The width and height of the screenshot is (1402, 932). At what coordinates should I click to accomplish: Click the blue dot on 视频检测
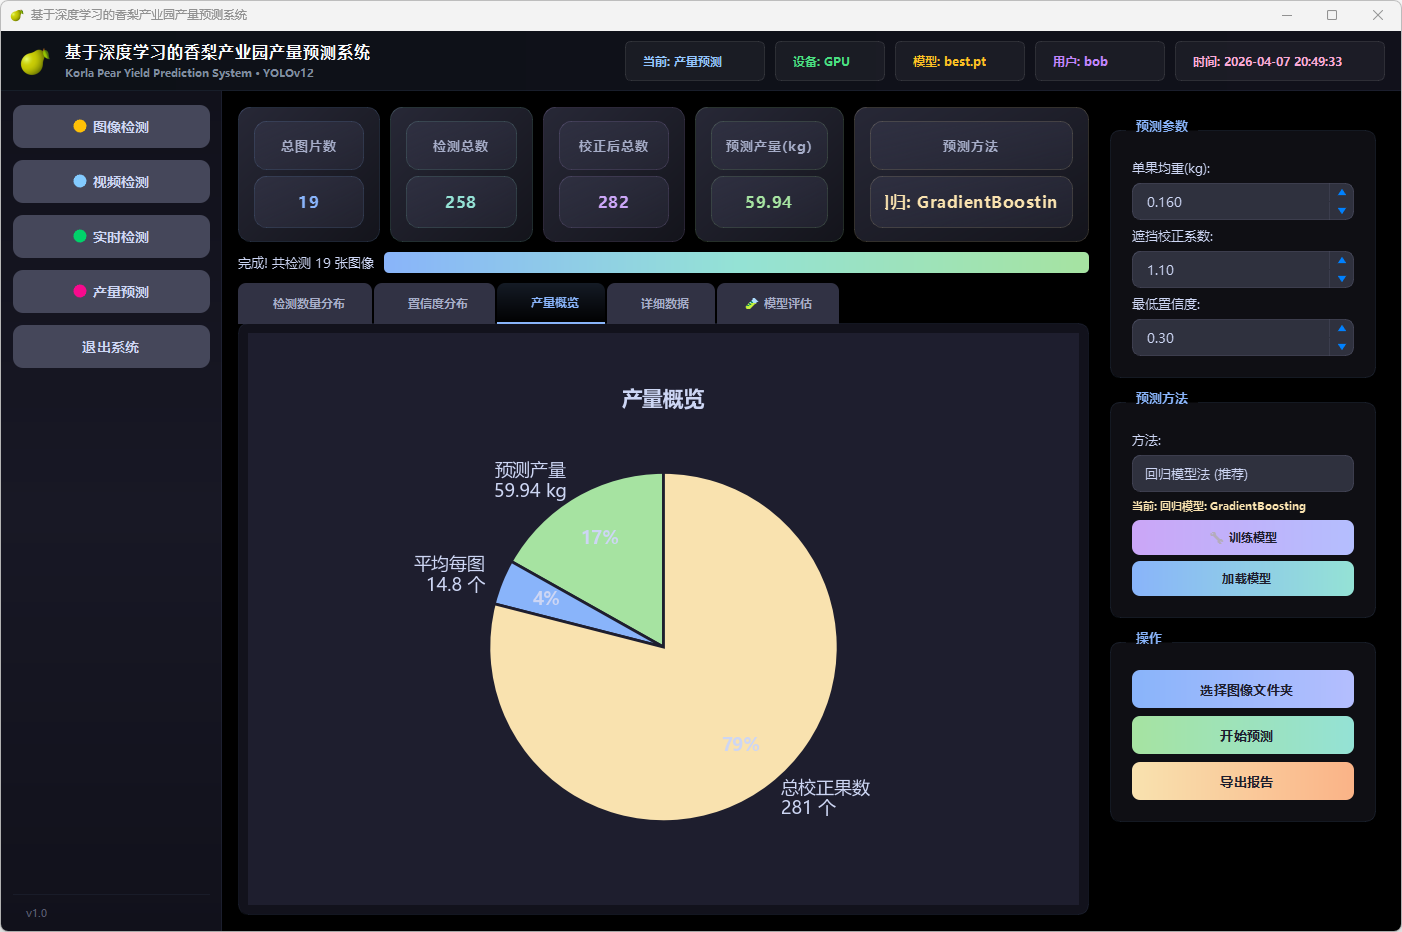point(80,182)
